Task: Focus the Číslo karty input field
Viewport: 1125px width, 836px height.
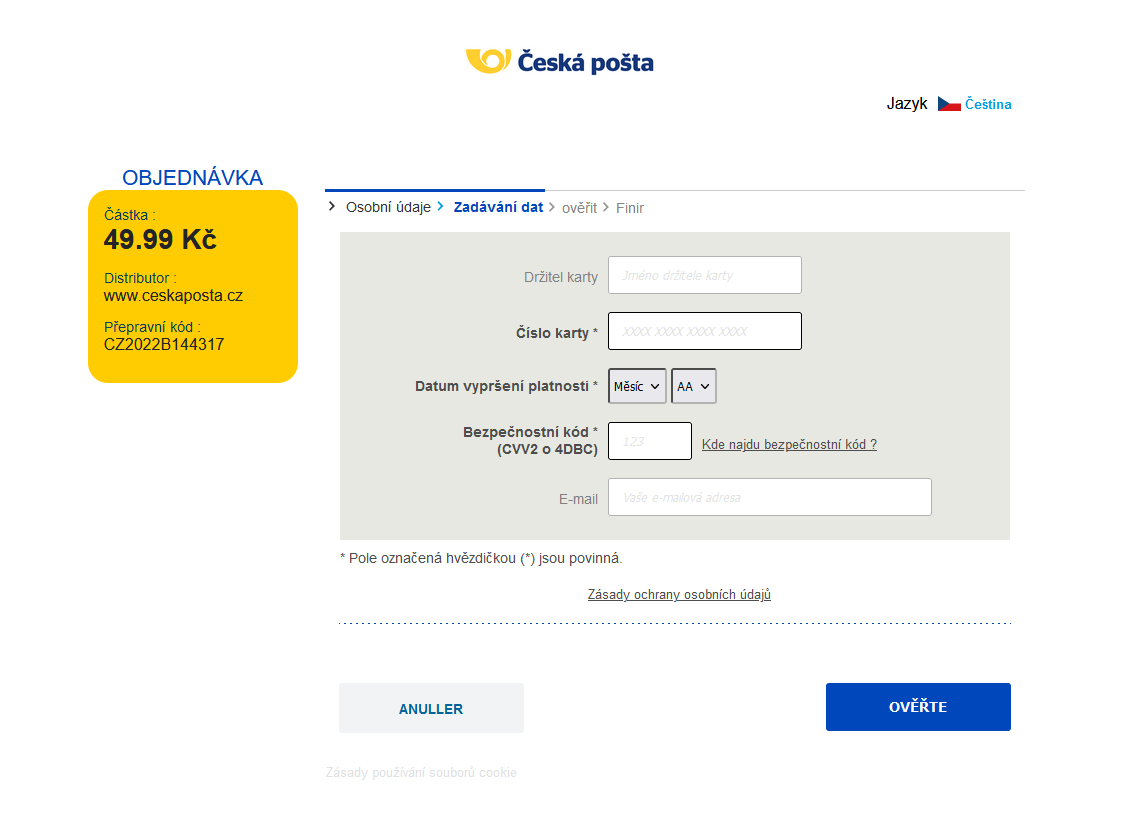Action: click(705, 331)
